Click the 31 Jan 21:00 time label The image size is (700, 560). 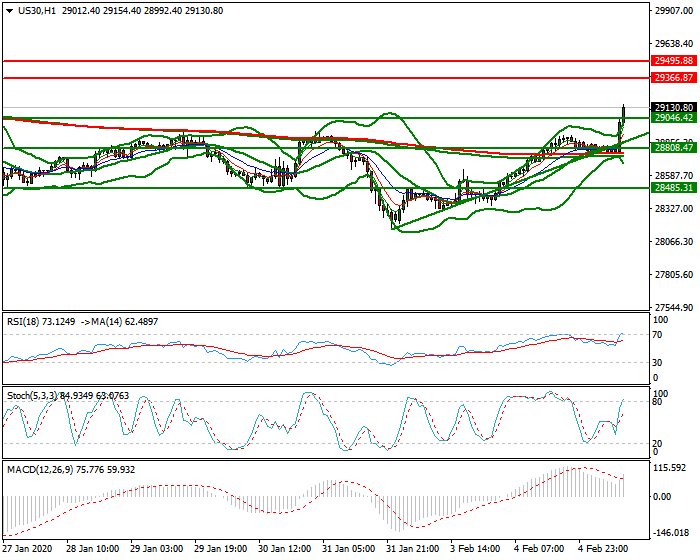pyautogui.click(x=412, y=548)
